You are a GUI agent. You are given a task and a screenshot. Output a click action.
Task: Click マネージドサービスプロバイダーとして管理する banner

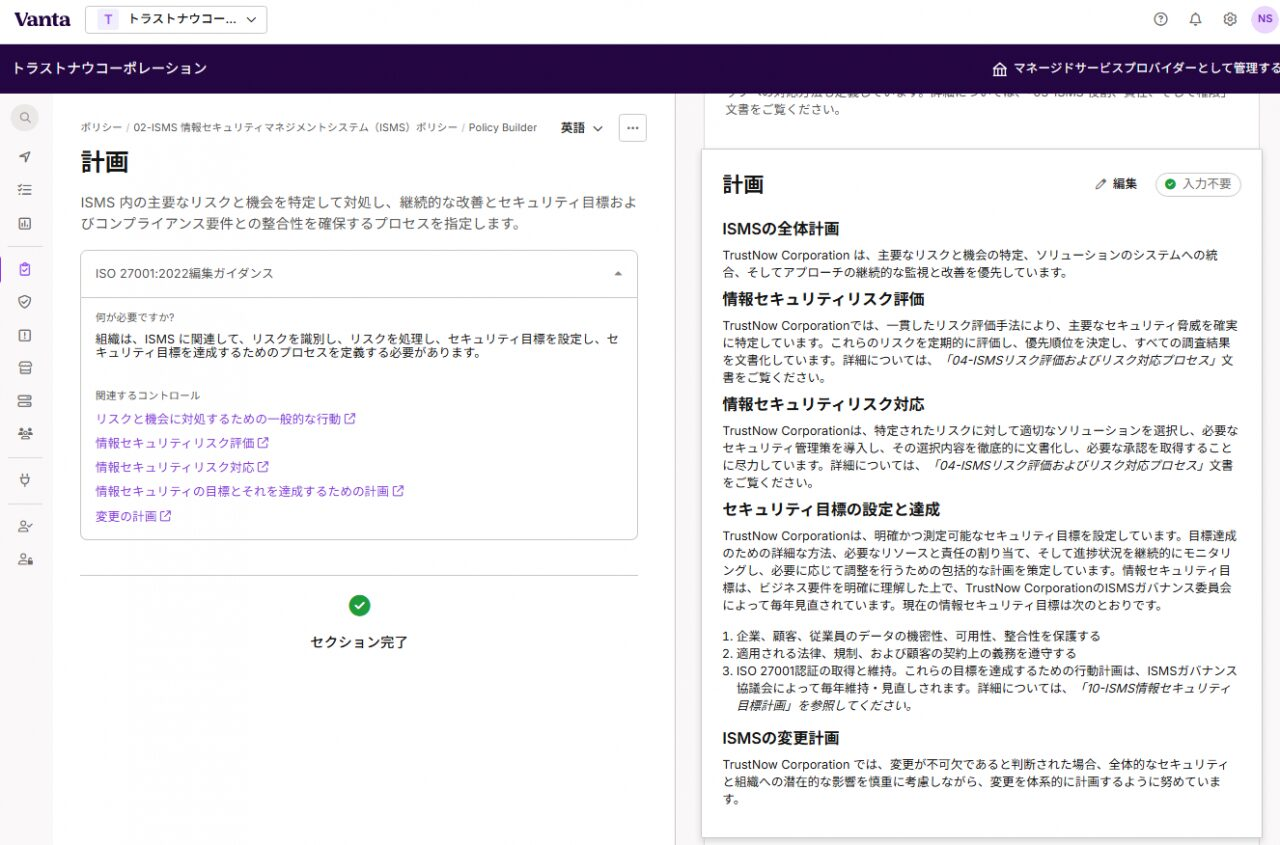click(x=1135, y=69)
